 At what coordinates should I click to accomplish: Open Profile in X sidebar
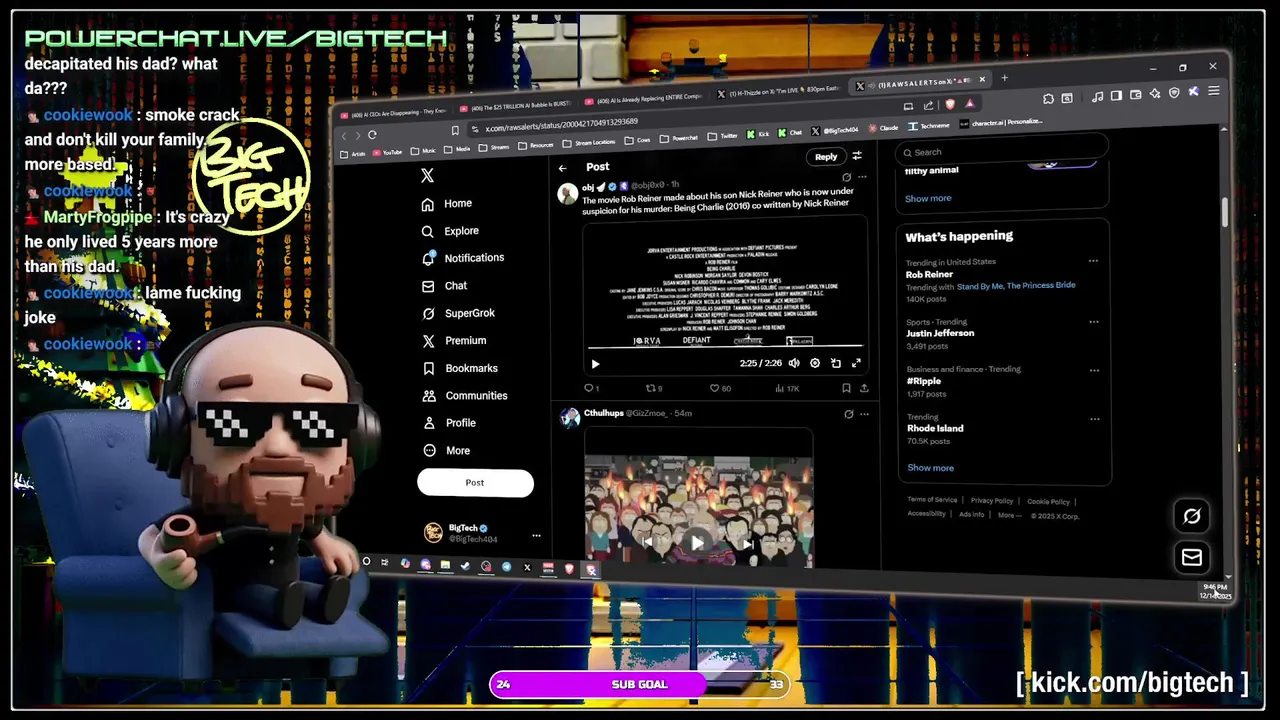pos(448,423)
